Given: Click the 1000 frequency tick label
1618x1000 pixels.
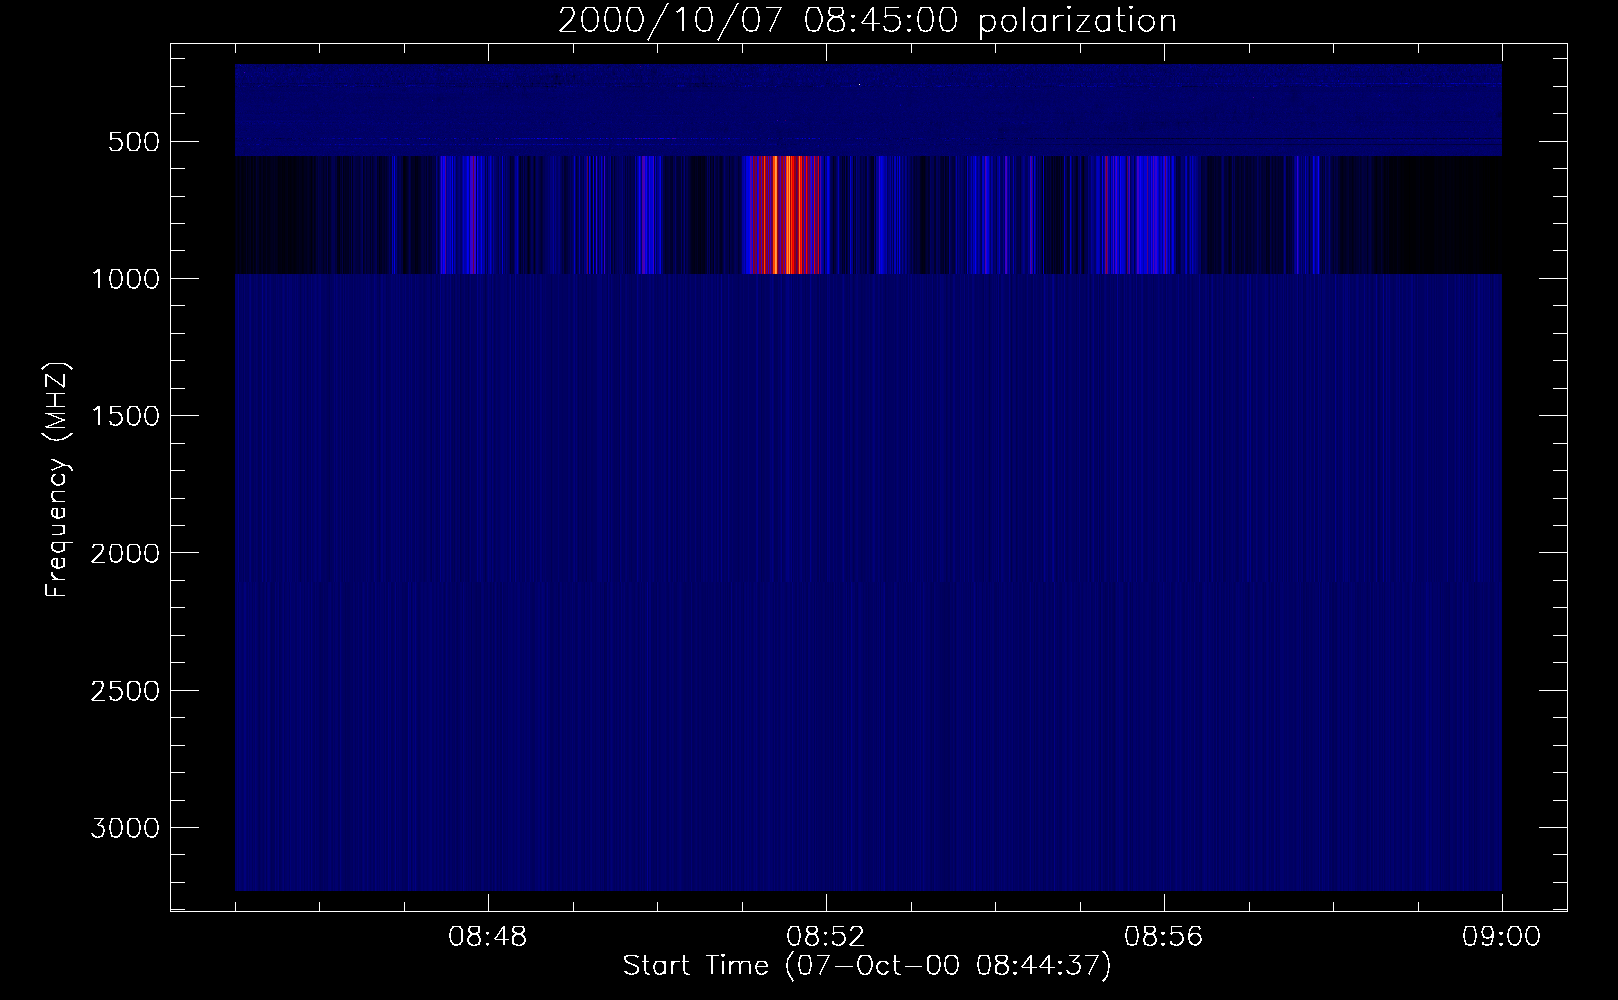Looking at the screenshot, I should 125,279.
